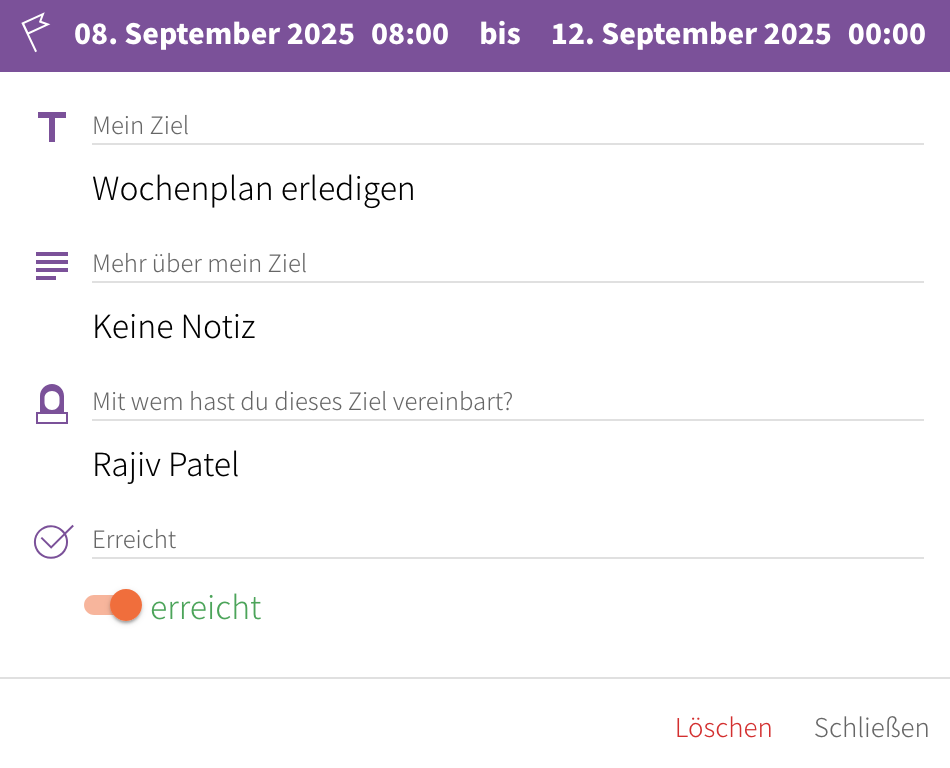Click the flag icon in header
This screenshot has width=950, height=768.
(x=37, y=34)
